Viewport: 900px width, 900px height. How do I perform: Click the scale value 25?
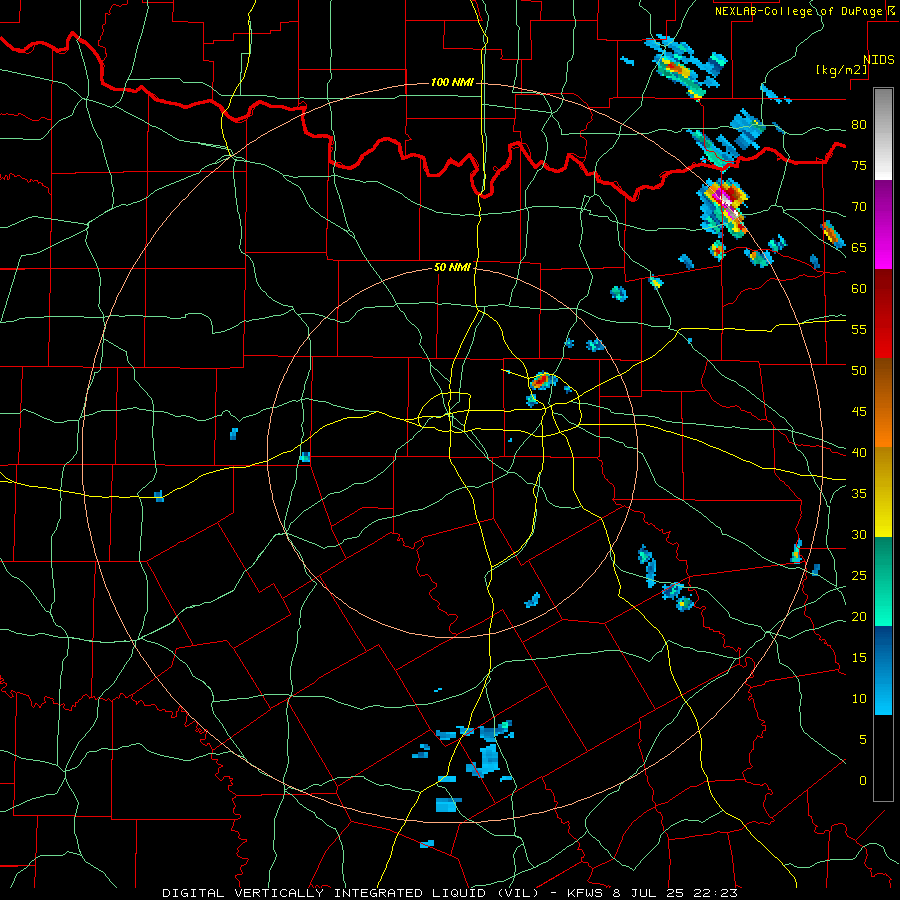coord(859,575)
